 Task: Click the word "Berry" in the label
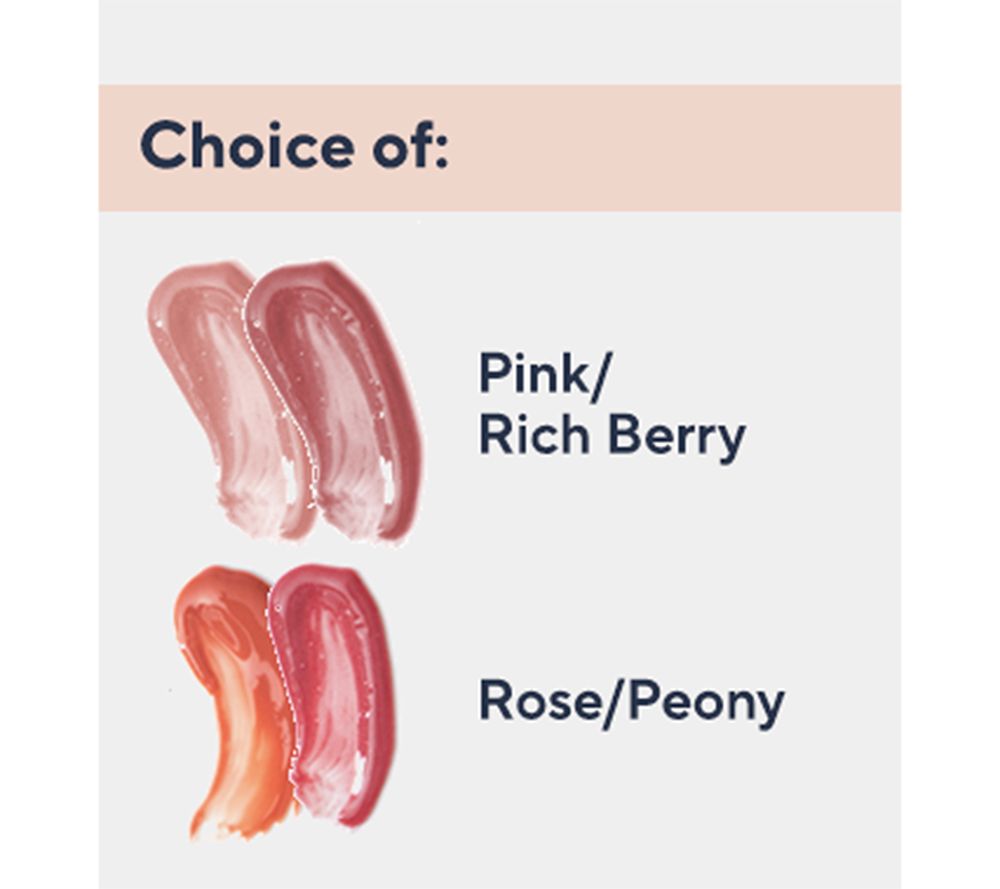678,437
